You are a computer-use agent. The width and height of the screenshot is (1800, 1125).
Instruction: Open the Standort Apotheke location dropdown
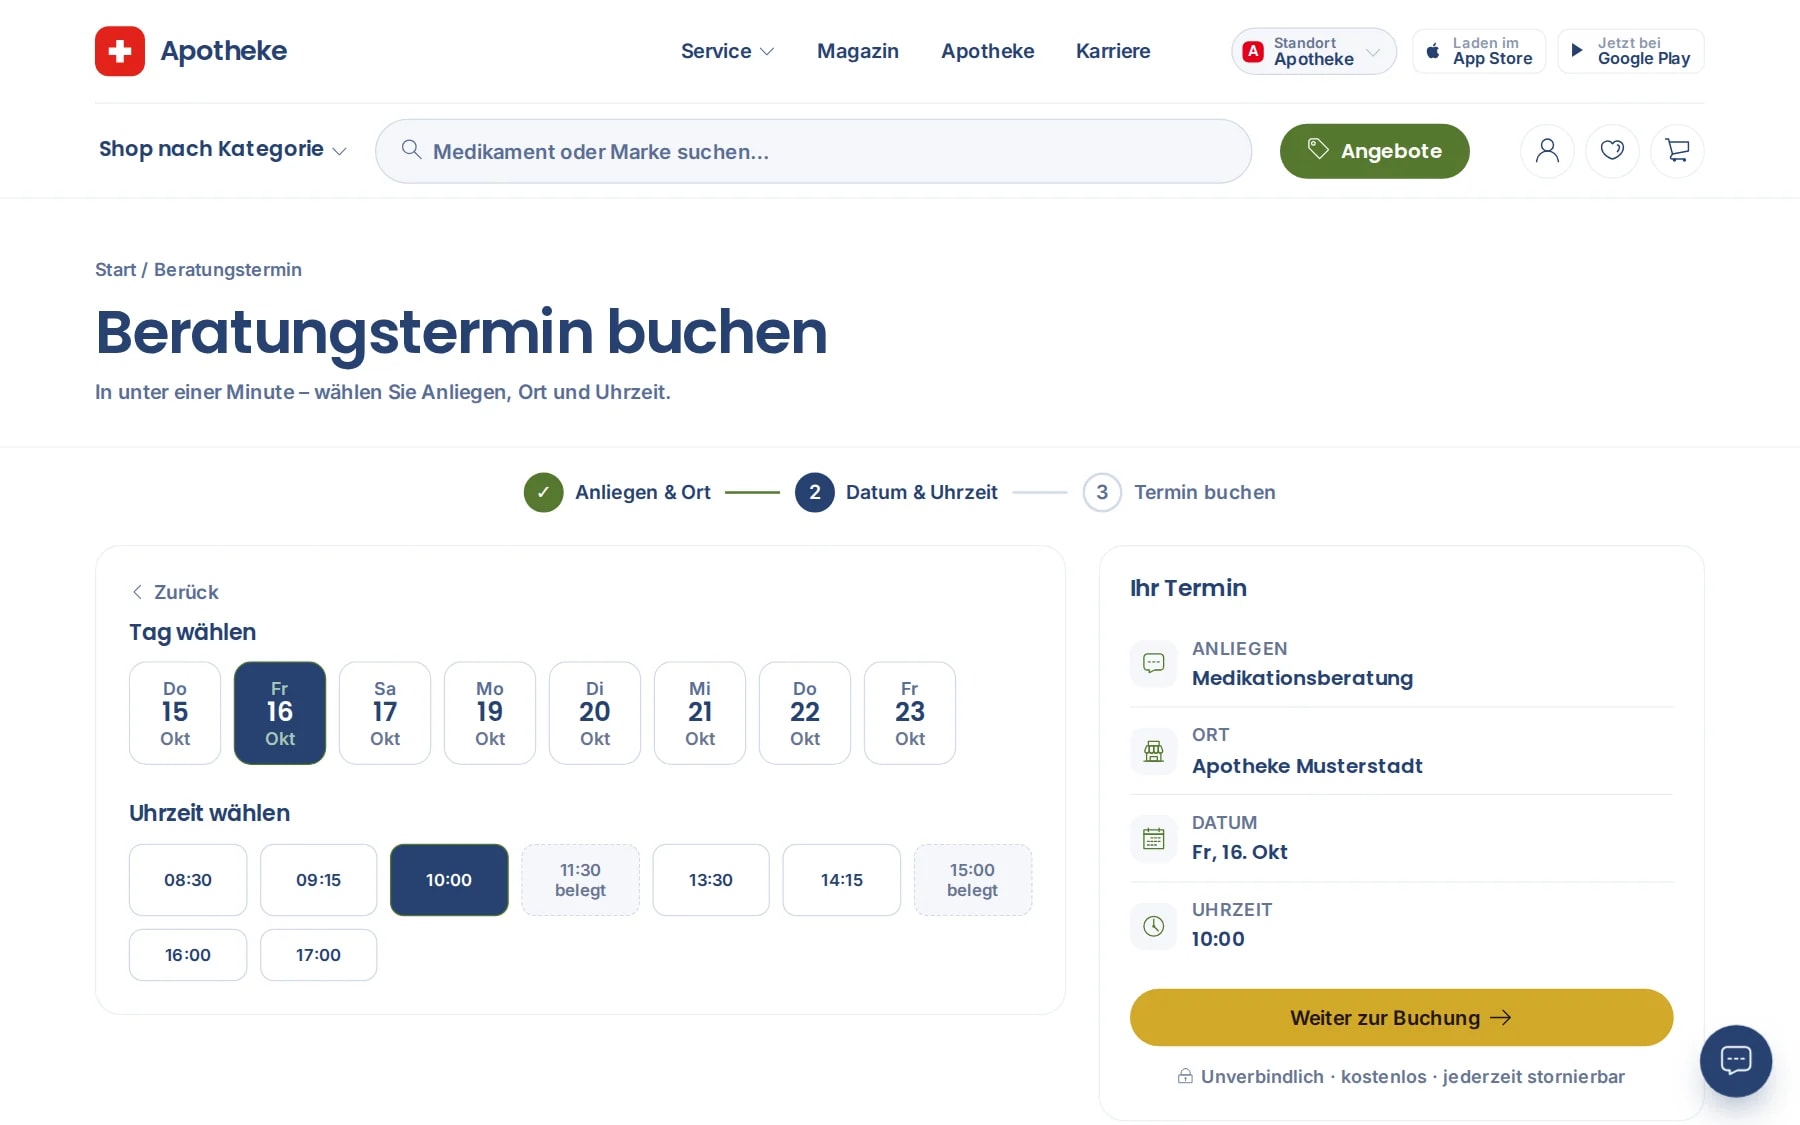pyautogui.click(x=1314, y=51)
